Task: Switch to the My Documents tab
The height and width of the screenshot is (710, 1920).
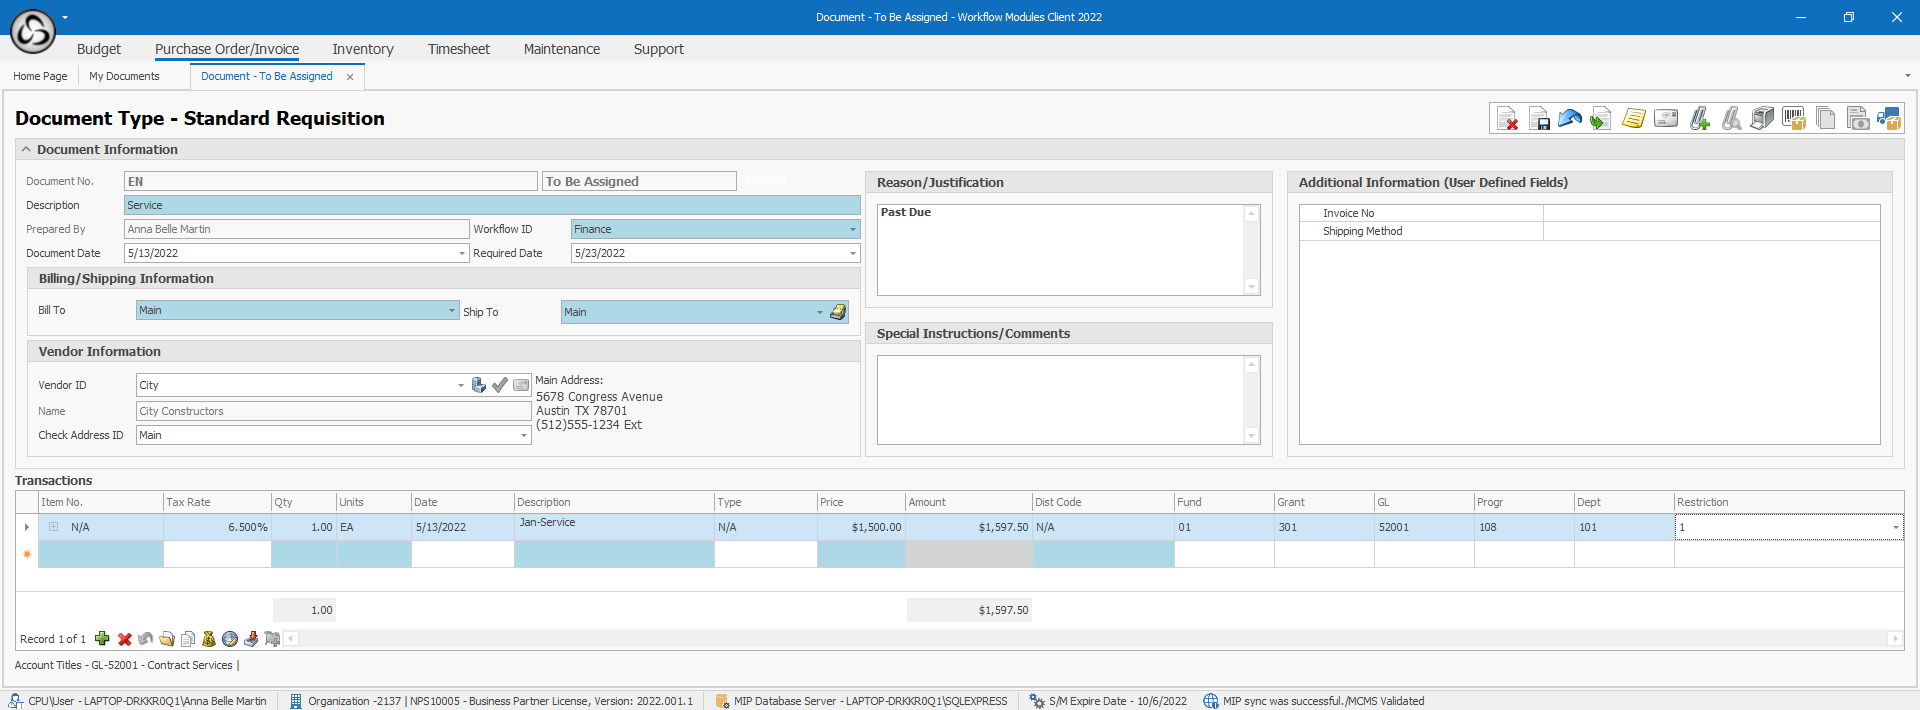Action: pyautogui.click(x=124, y=76)
